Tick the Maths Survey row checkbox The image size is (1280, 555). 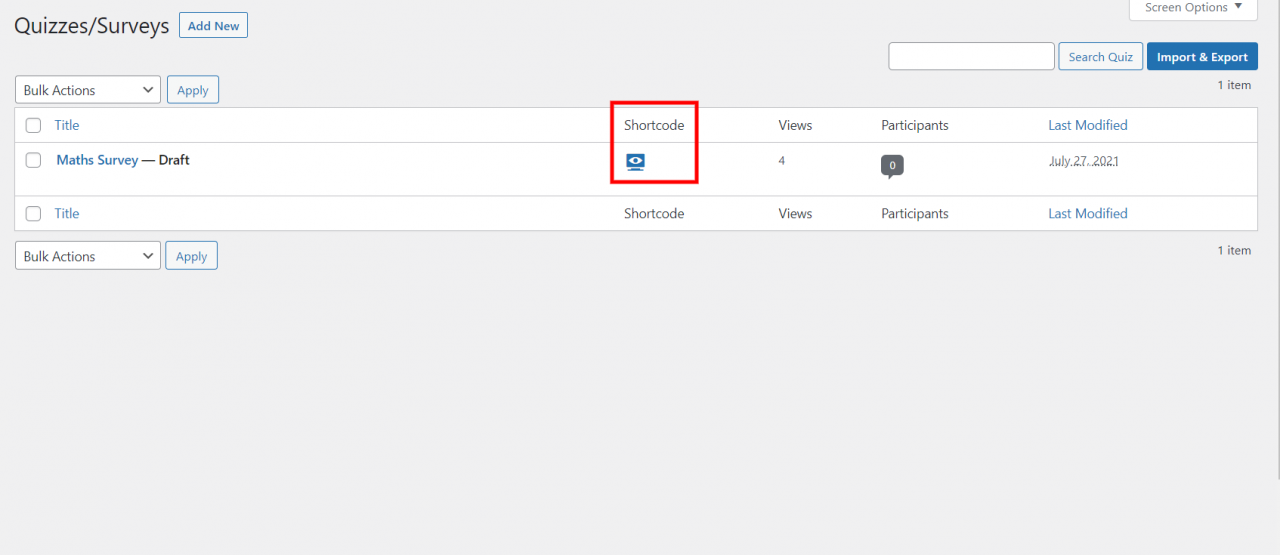point(34,160)
